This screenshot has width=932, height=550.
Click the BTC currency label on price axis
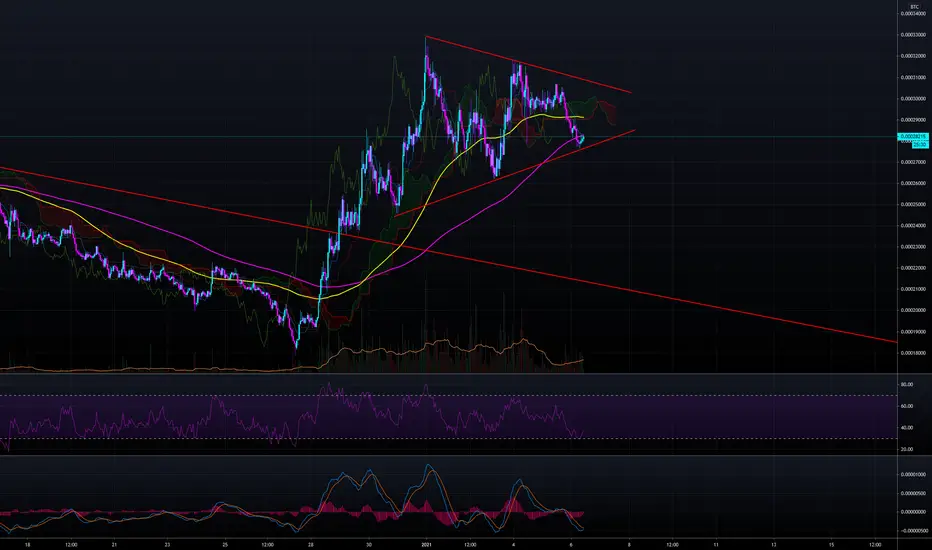pos(914,7)
